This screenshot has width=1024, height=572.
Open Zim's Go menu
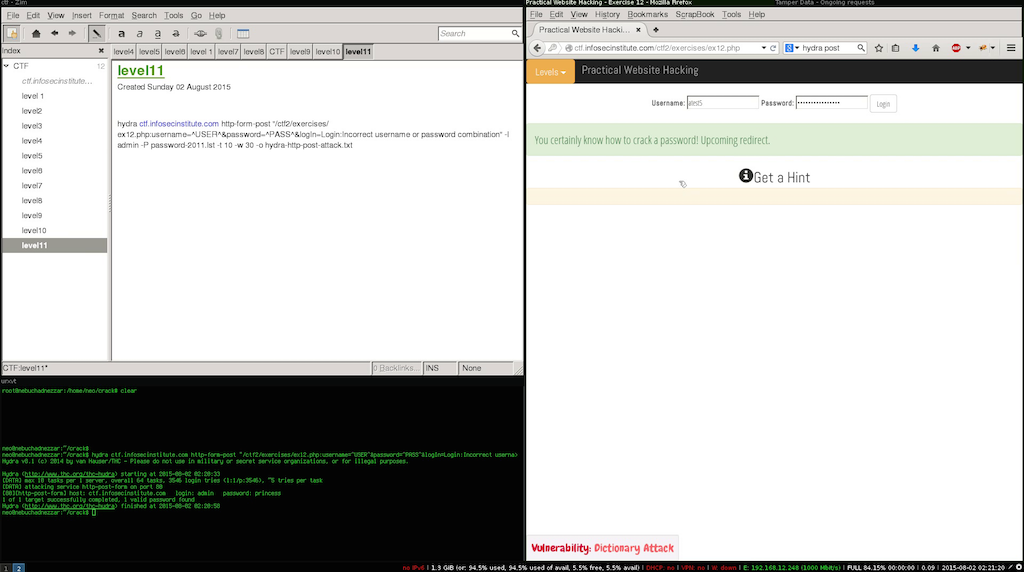[196, 15]
